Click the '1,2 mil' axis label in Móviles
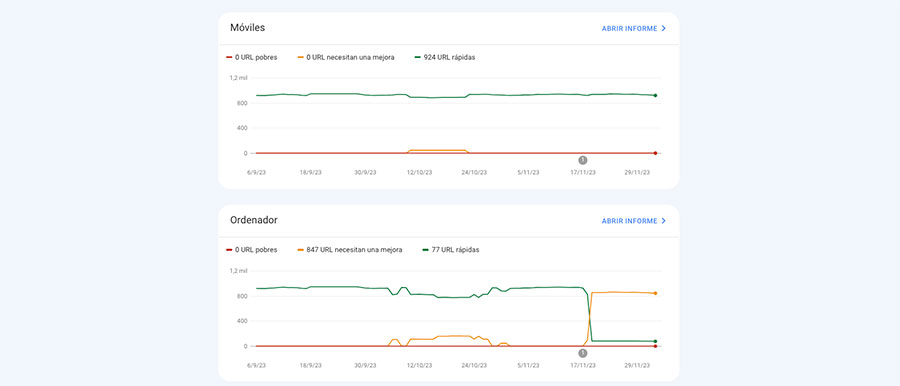Image resolution: width=900 pixels, height=386 pixels. [239, 78]
